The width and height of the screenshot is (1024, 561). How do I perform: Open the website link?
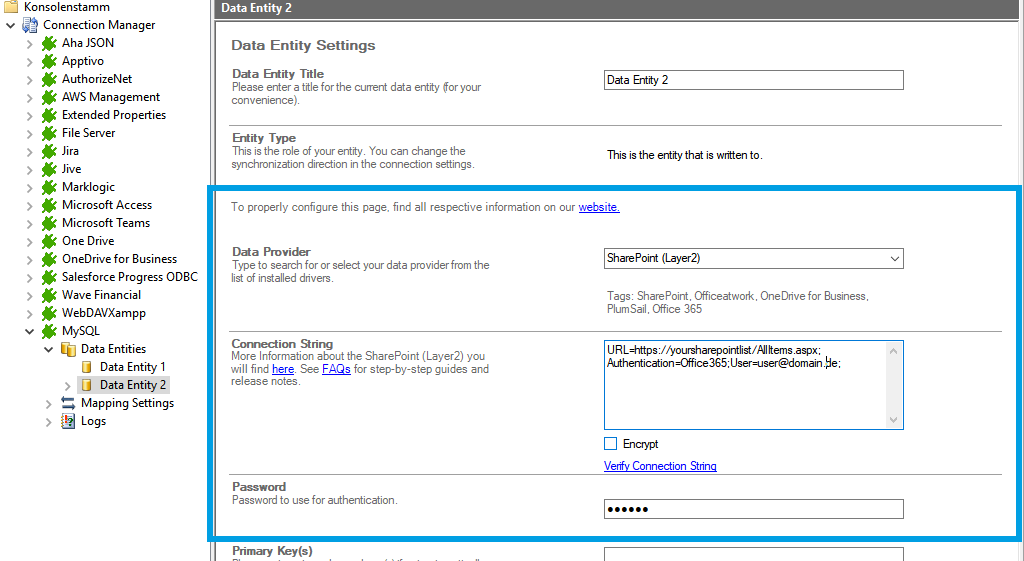[598, 207]
